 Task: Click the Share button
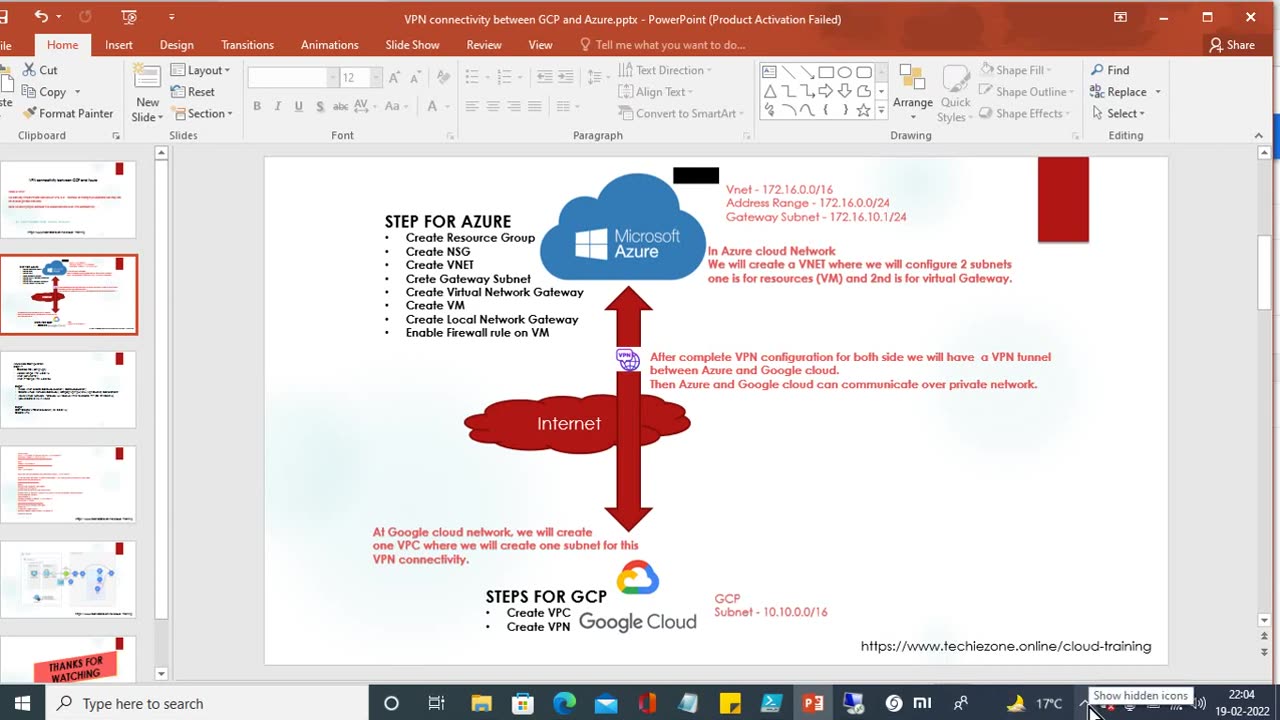coord(1232,45)
